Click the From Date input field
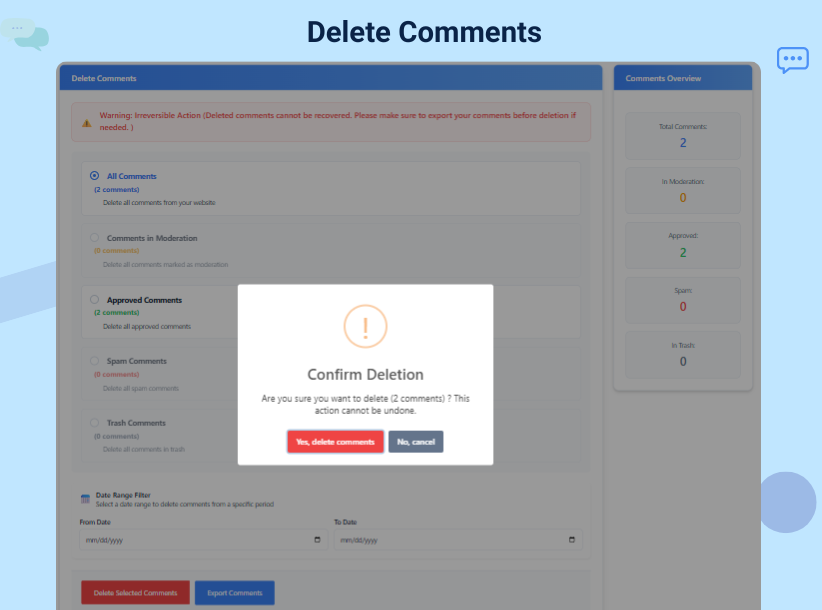The width and height of the screenshot is (822, 610). tap(203, 540)
